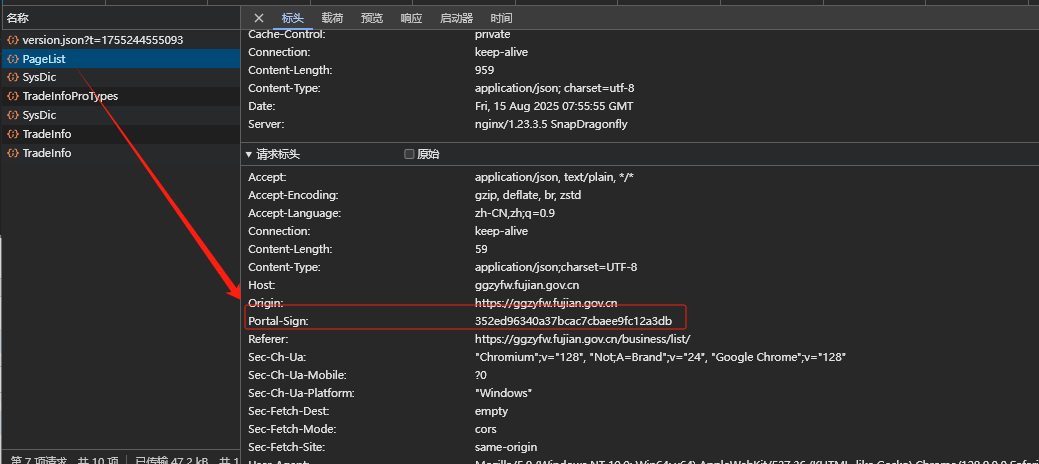Click the Origin header name

click(x=266, y=303)
